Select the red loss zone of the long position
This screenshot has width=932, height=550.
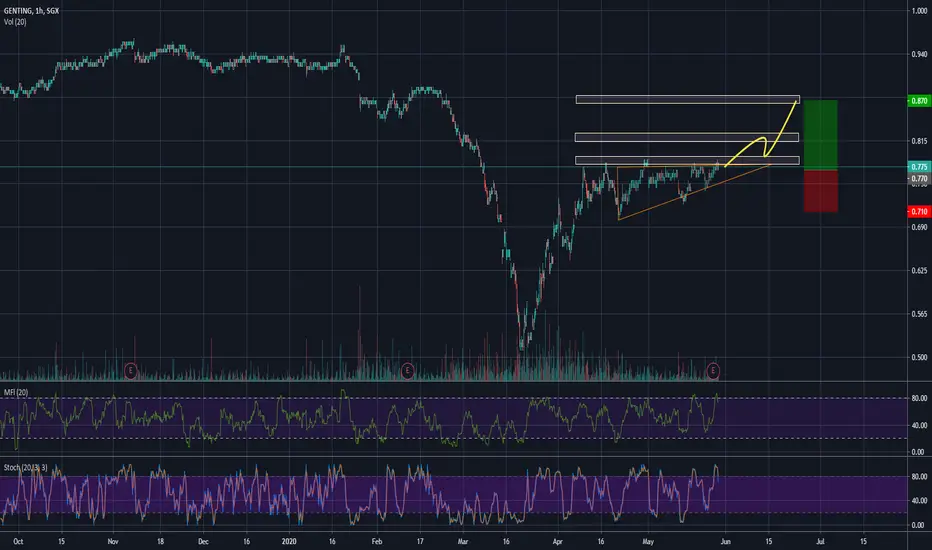pos(821,191)
